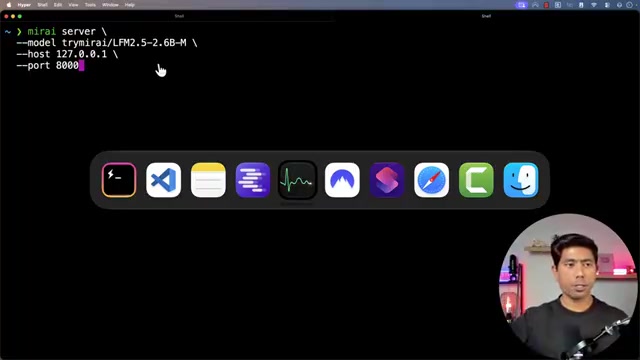The height and width of the screenshot is (360, 640).
Task: Open the Help menu
Action: point(130,5)
